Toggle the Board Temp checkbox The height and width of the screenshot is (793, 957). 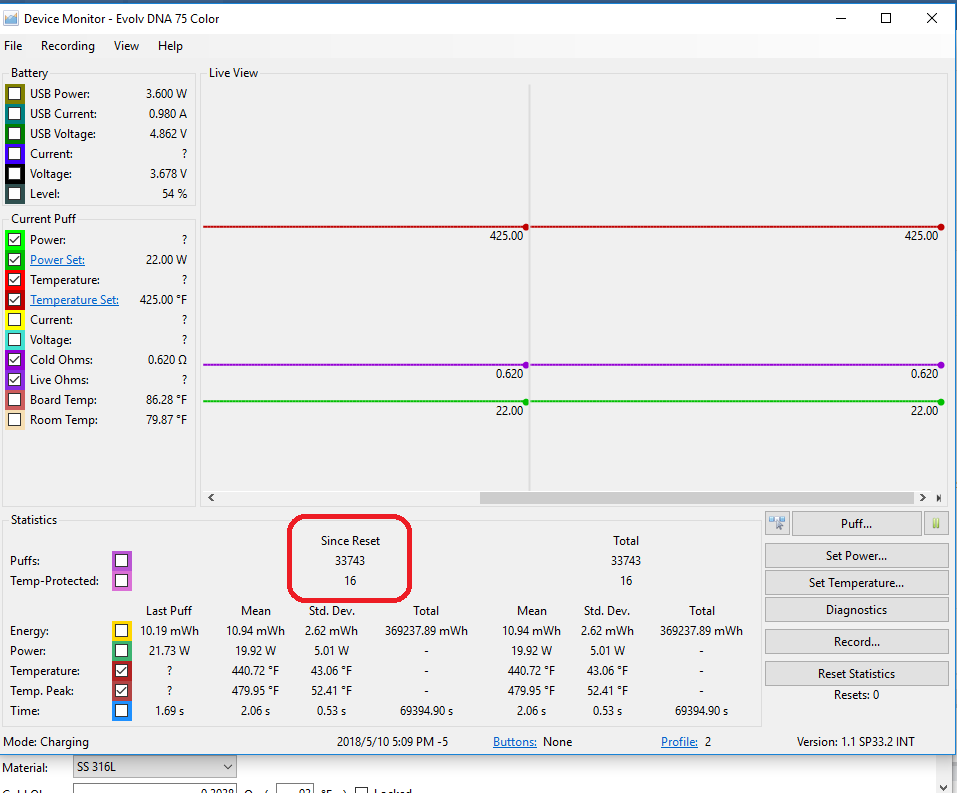15,400
